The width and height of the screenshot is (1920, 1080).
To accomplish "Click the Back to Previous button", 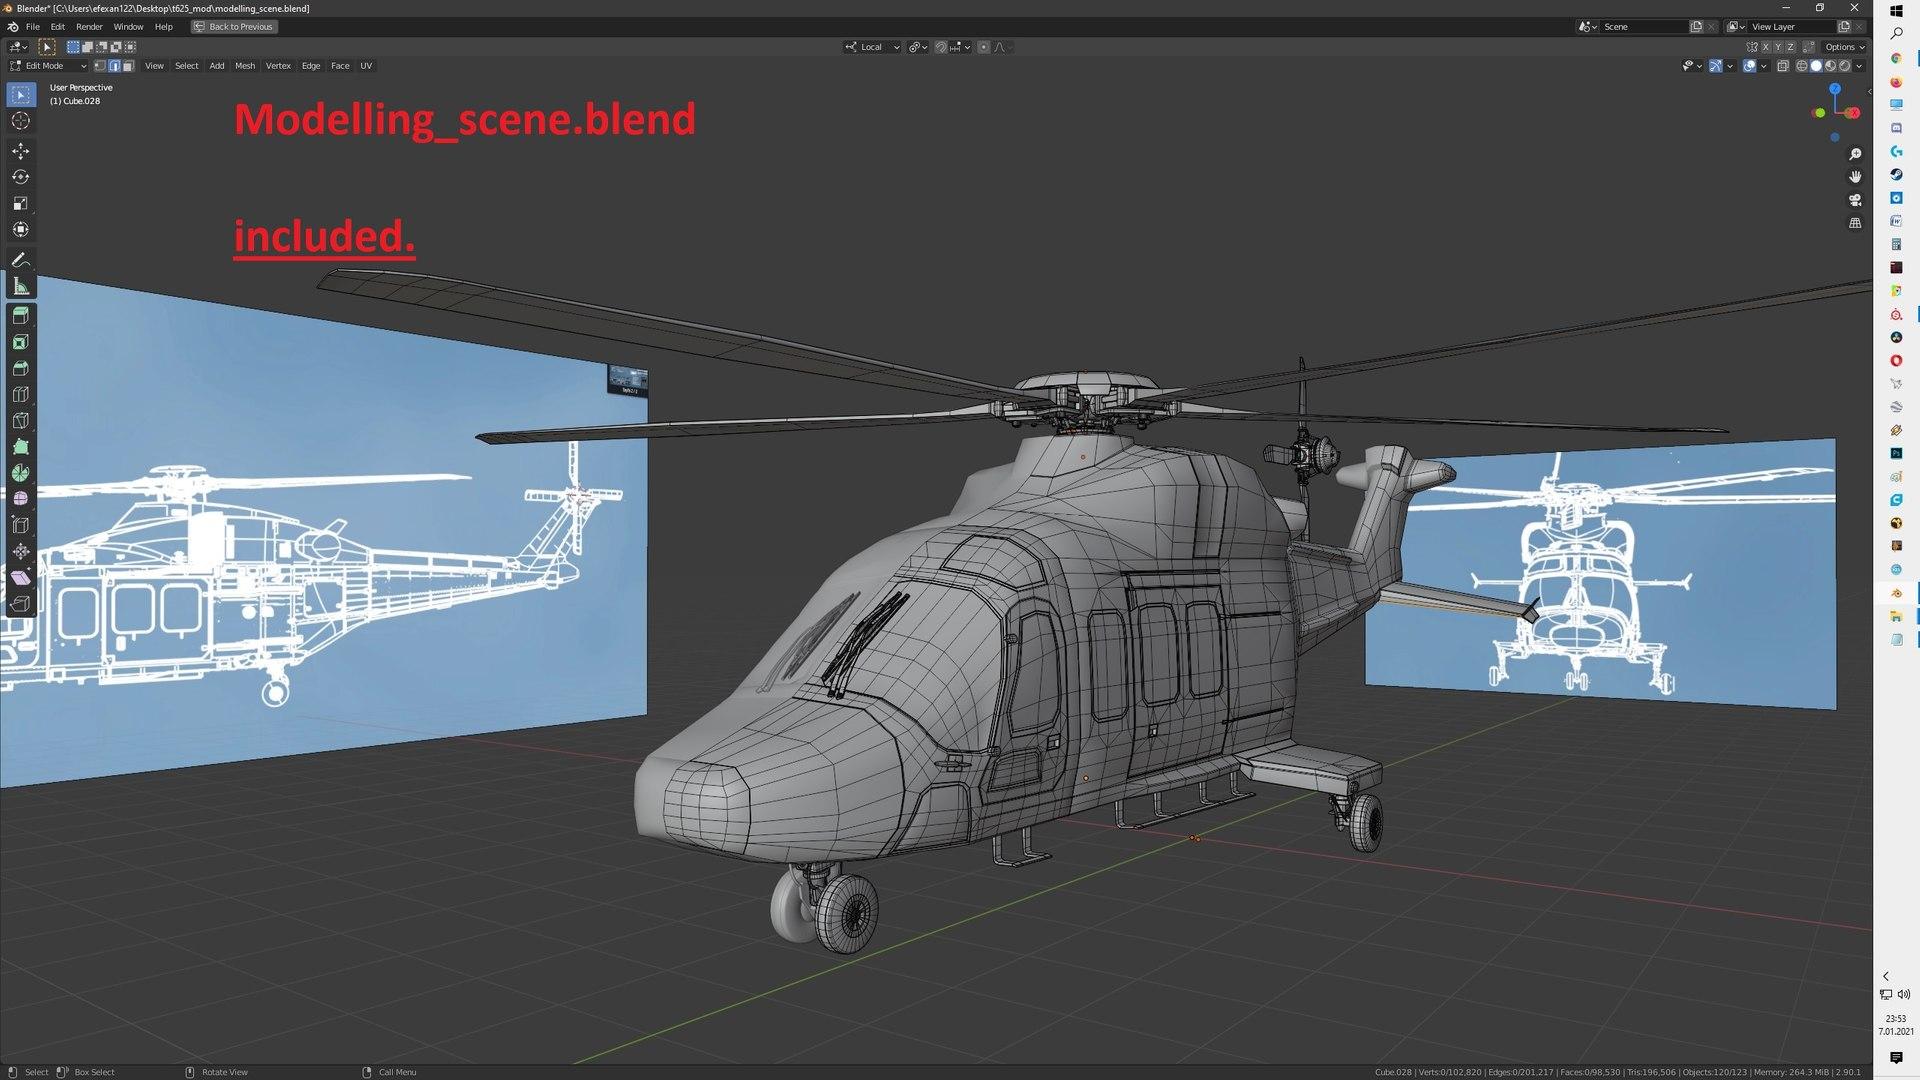I will pyautogui.click(x=234, y=27).
